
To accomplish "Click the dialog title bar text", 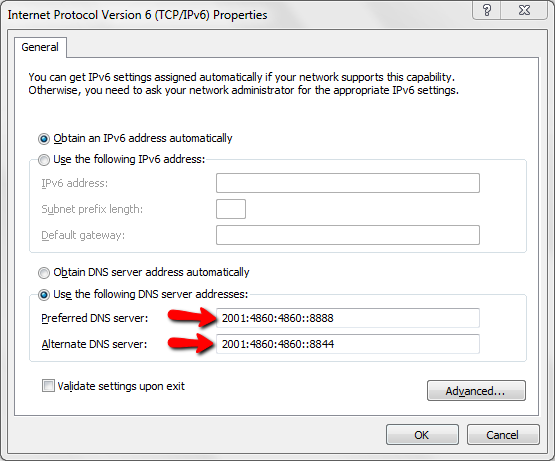I will (x=137, y=15).
